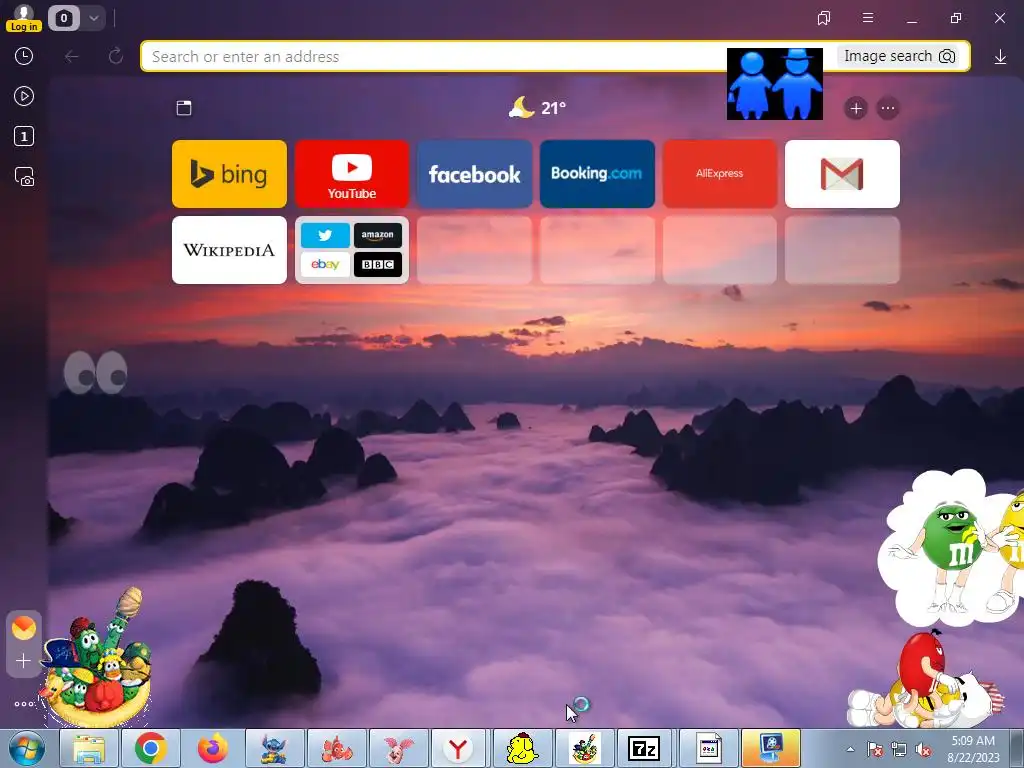Click the Yandex Browser taskbar icon
This screenshot has height=768, width=1024.
458,748
